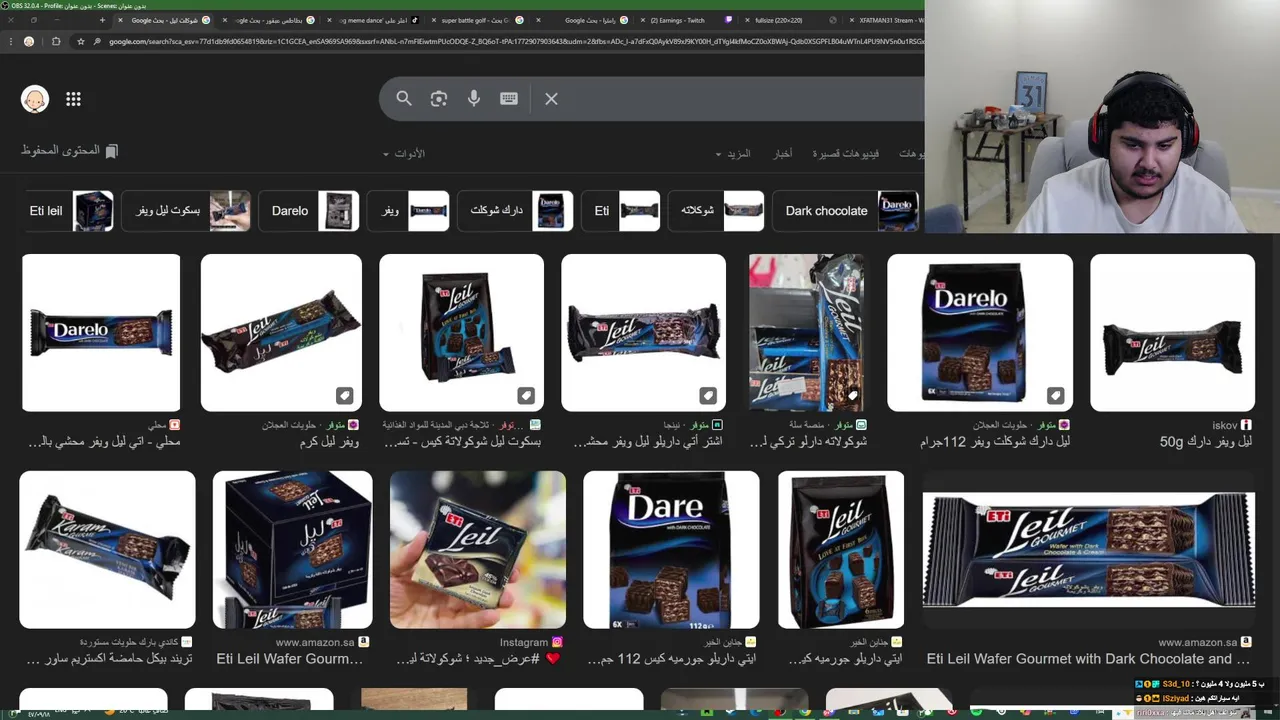Viewport: 1280px width, 720px height.
Task: Click the 'تريند بيكل حامضة اكستريم ساور' title
Action: click(107, 659)
